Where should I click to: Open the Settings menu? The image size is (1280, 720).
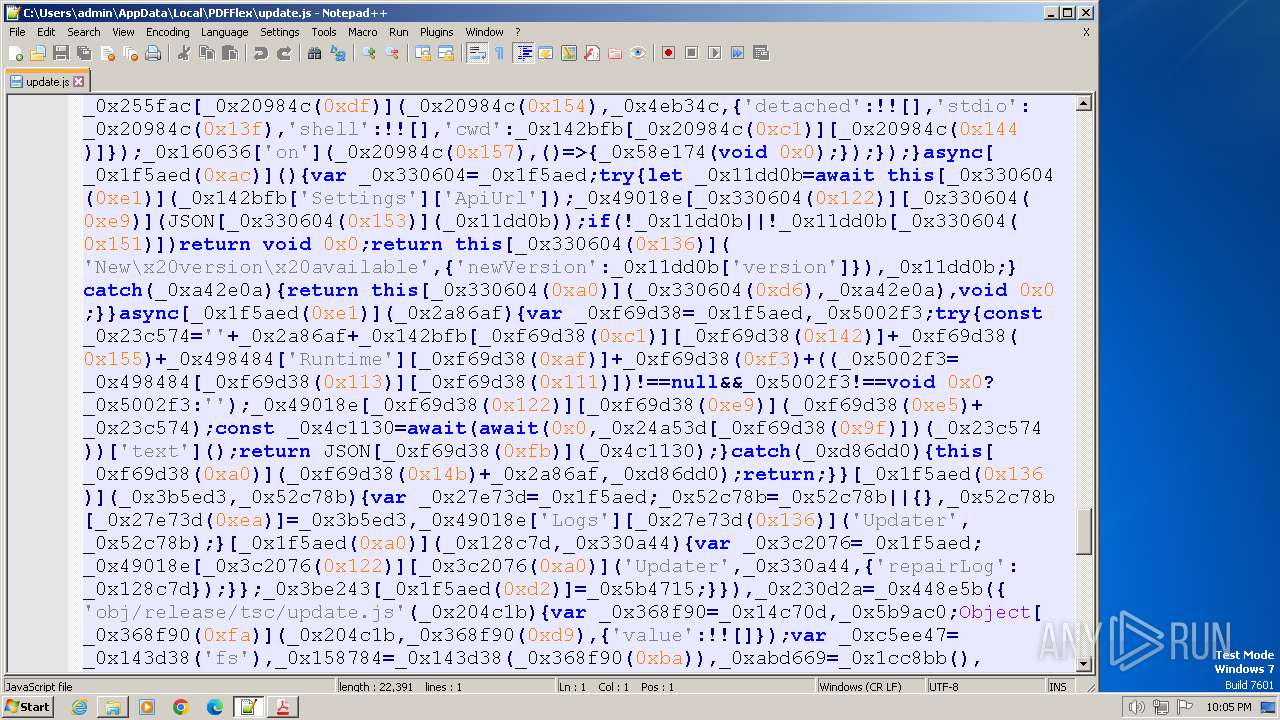[280, 32]
